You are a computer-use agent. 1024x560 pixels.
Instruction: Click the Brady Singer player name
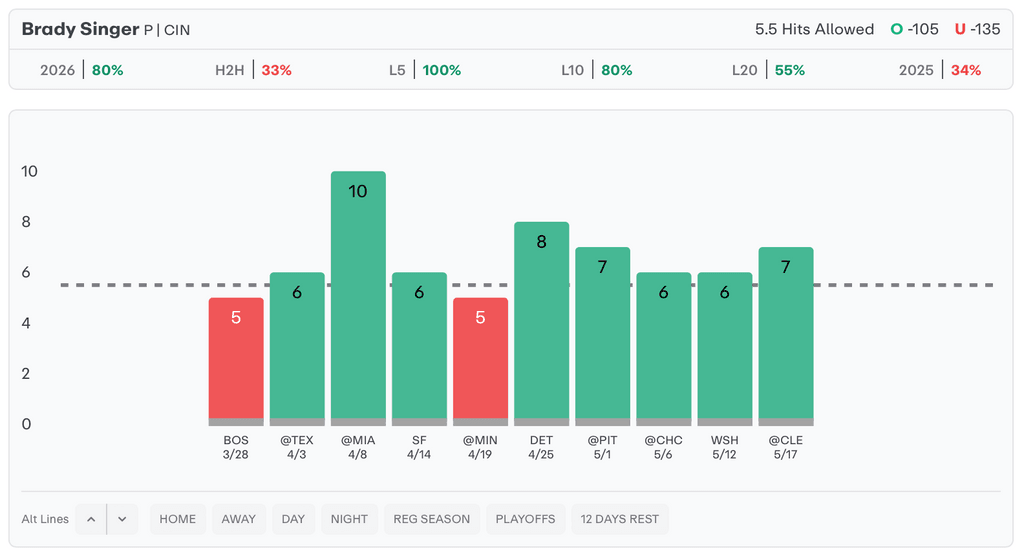click(x=80, y=29)
